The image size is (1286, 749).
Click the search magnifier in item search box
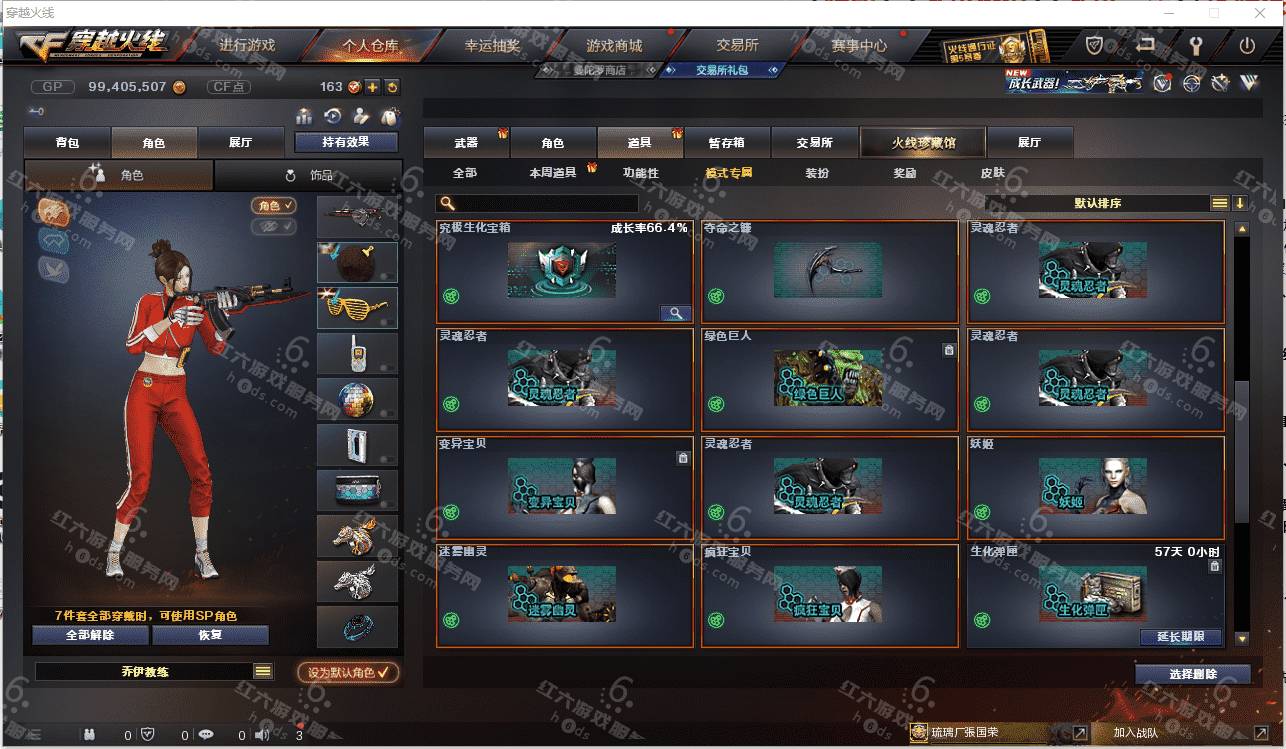447,203
